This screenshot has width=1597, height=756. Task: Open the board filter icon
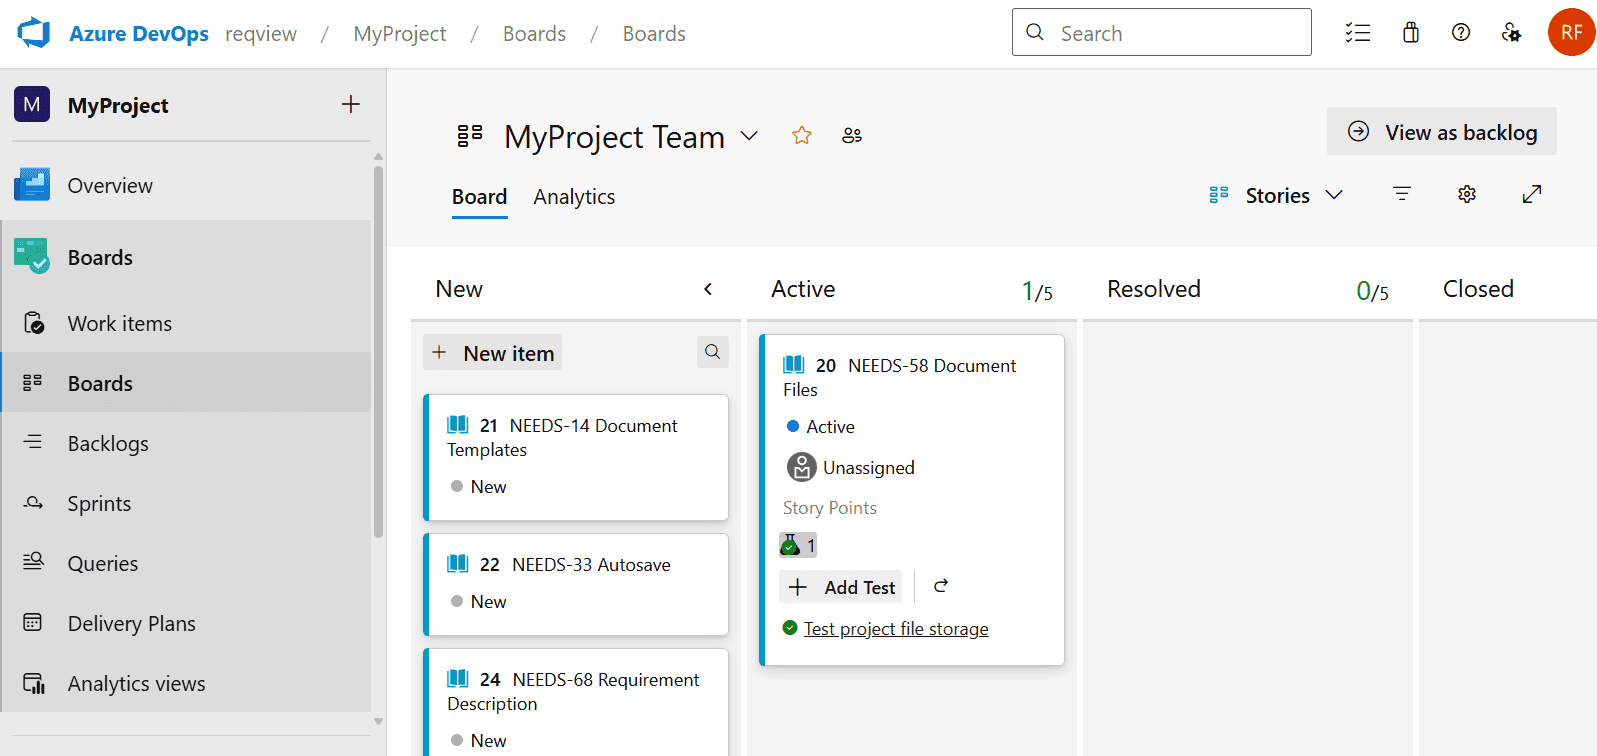1402,194
